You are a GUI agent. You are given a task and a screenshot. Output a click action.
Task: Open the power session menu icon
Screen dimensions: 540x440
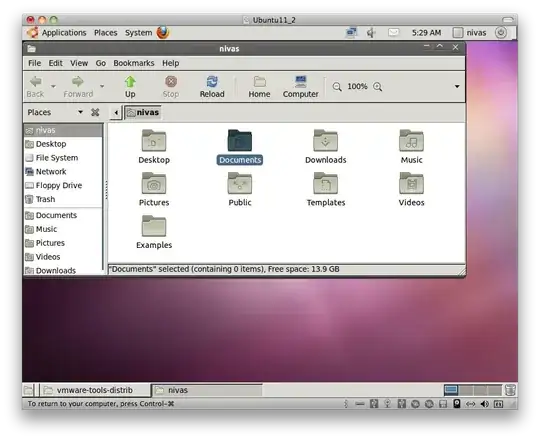click(501, 33)
